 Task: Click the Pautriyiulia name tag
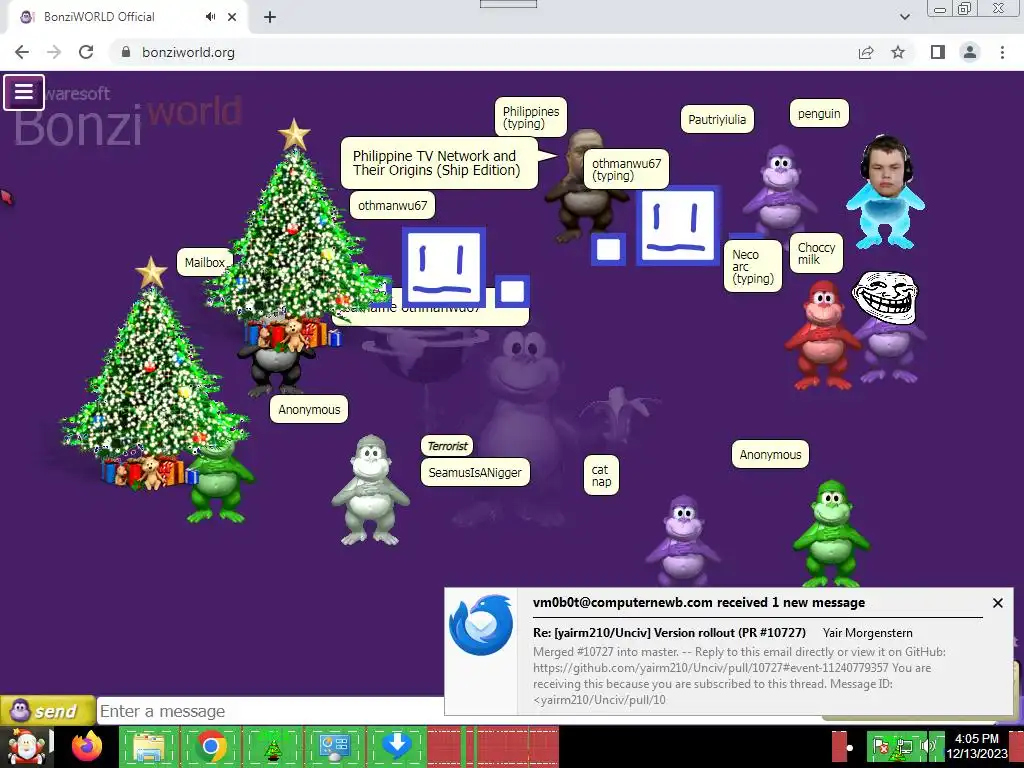pos(717,120)
